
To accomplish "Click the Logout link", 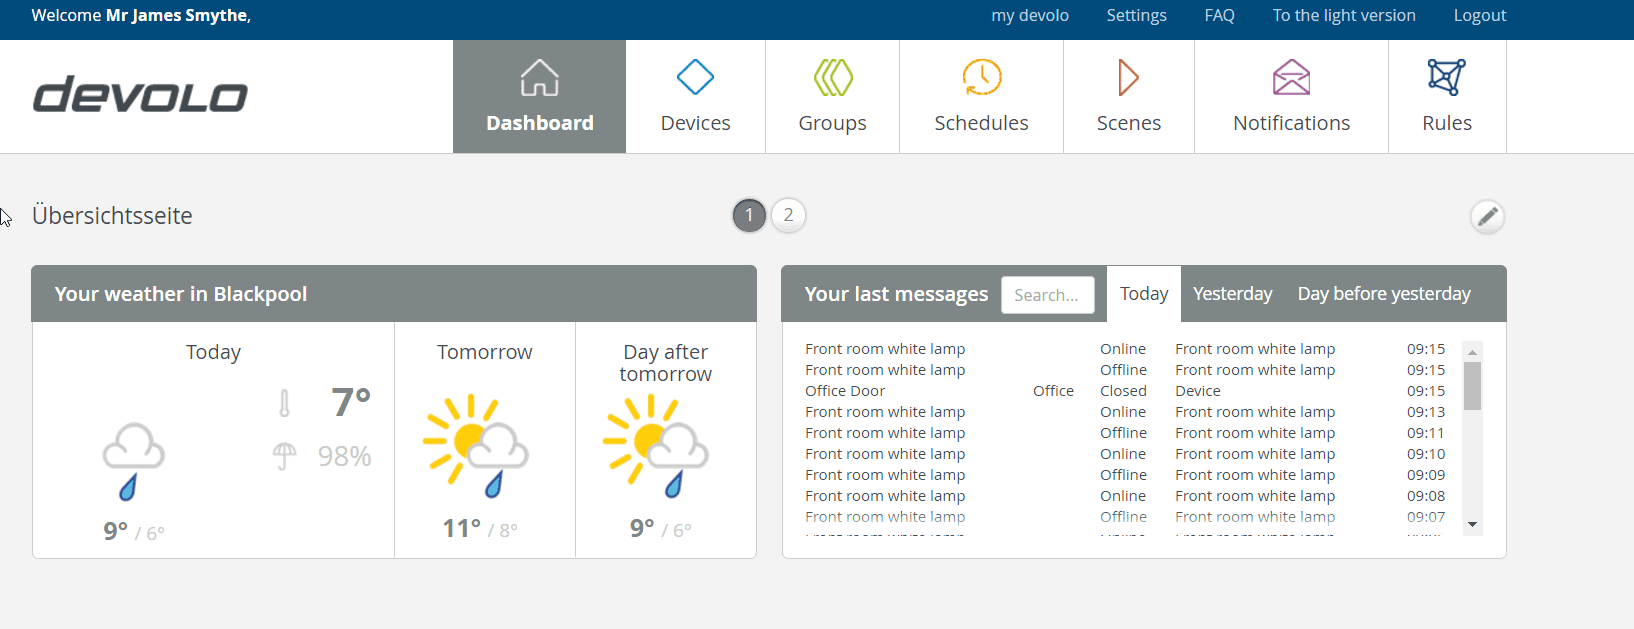I will click(x=1479, y=16).
